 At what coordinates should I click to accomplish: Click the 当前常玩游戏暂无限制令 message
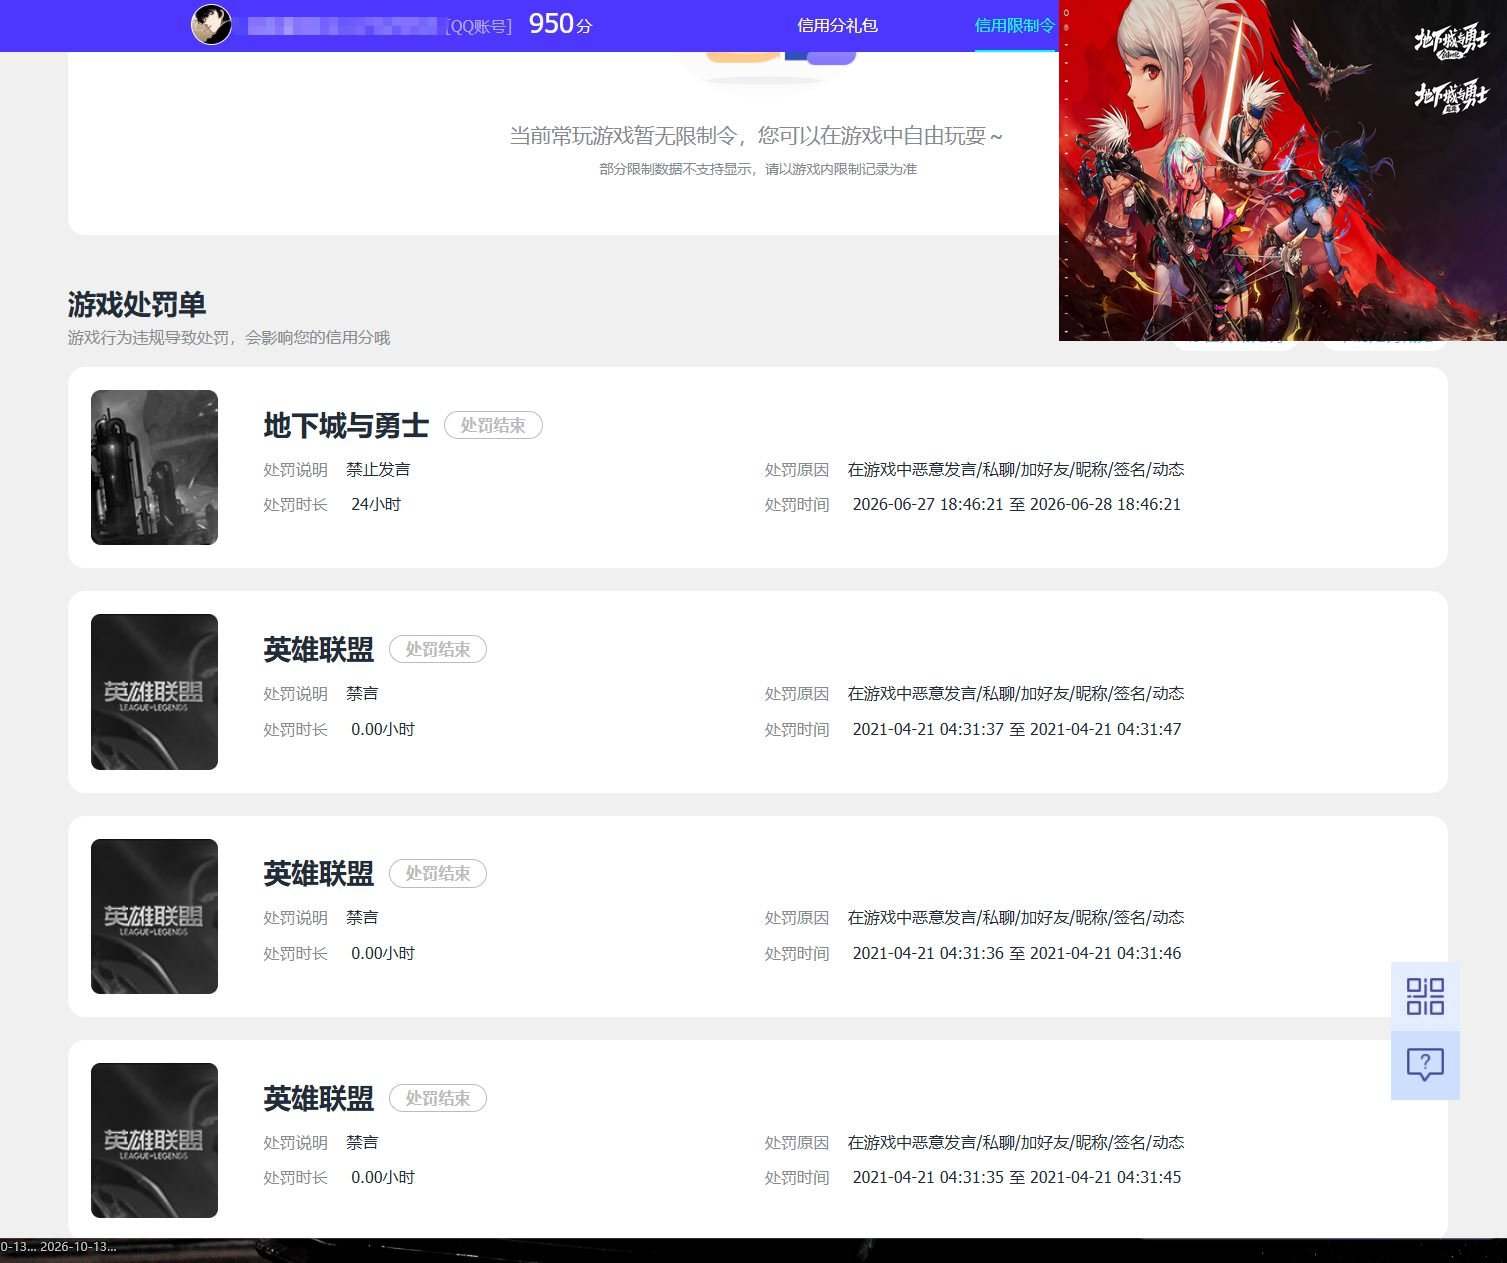(756, 136)
